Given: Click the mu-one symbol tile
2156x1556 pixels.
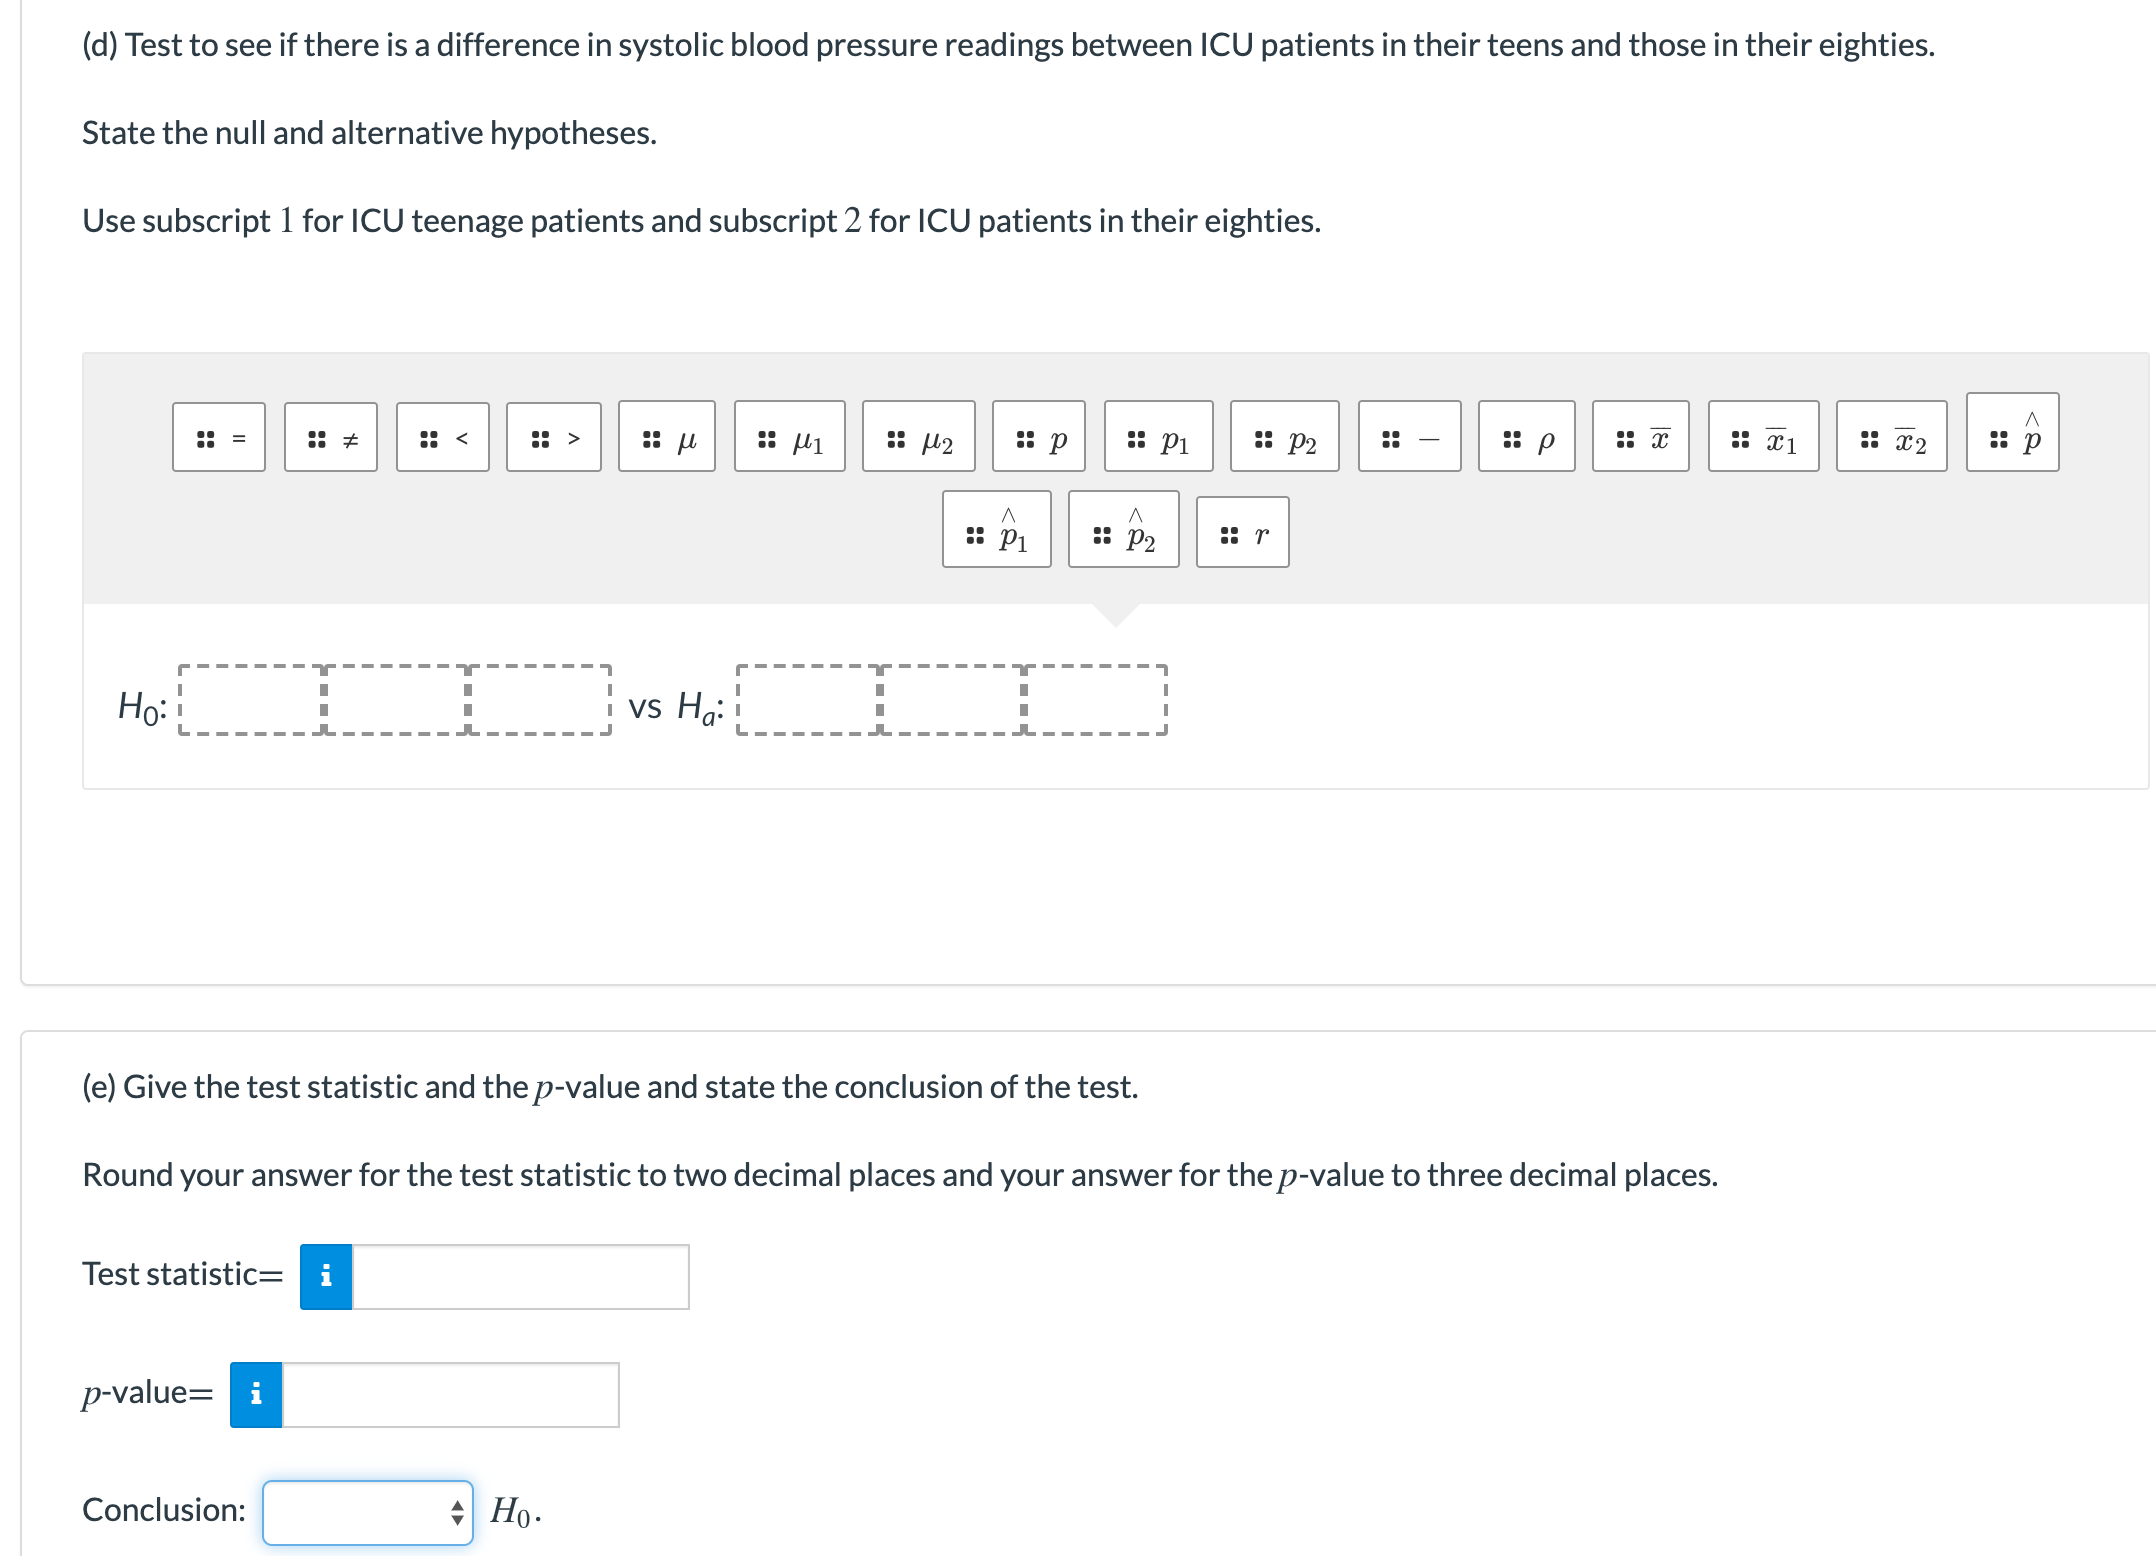Looking at the screenshot, I should [x=790, y=436].
